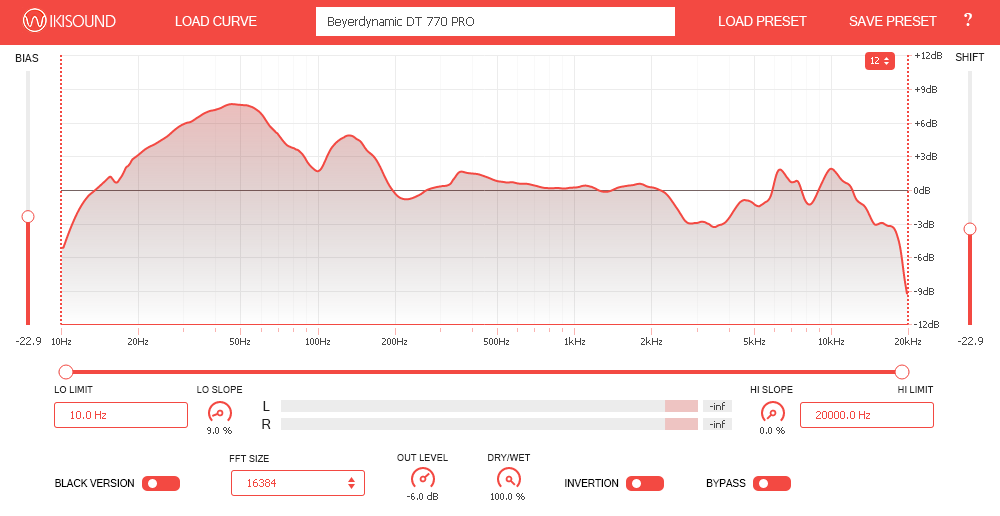Open the FFT SIZE 16384 dropdown

298,483
